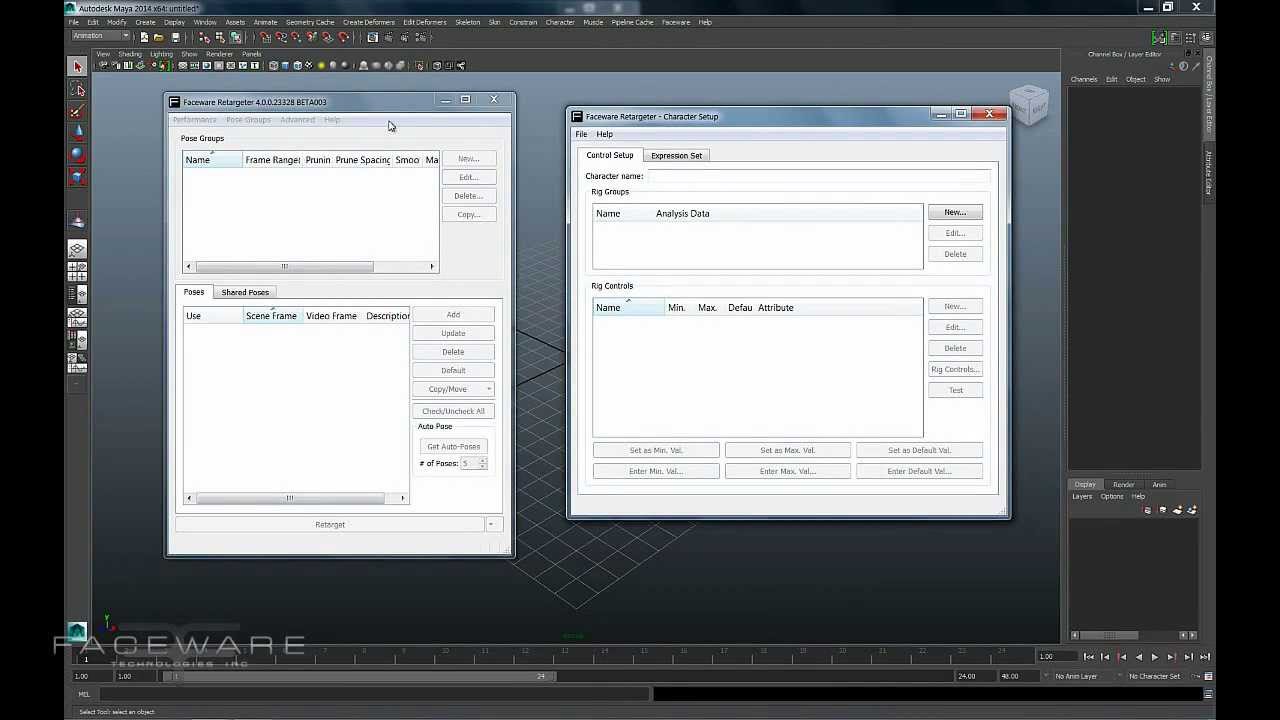Select the Render tab in Layer Editor
This screenshot has width=1280, height=720.
pos(1123,484)
